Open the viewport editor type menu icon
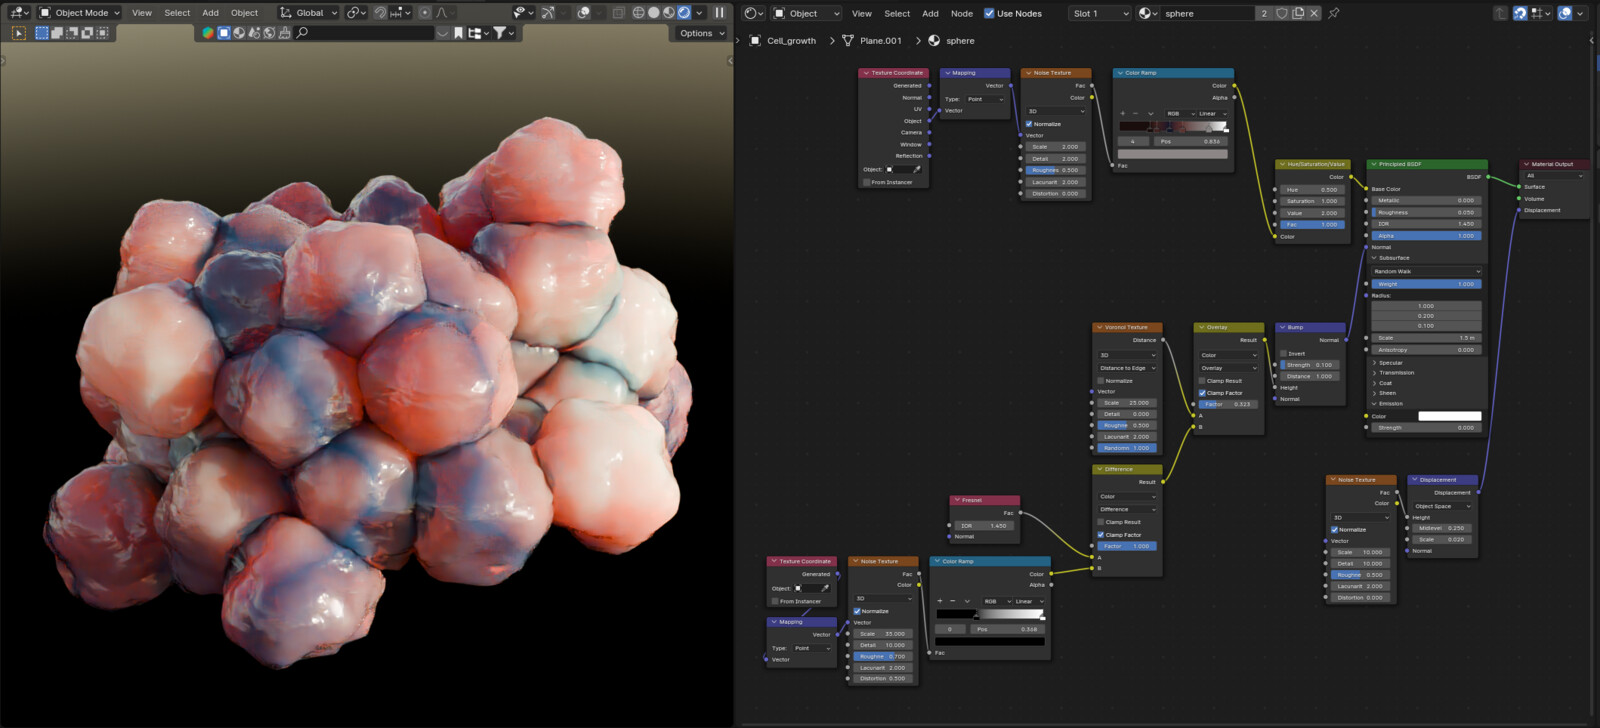The image size is (1600, 728). point(18,13)
